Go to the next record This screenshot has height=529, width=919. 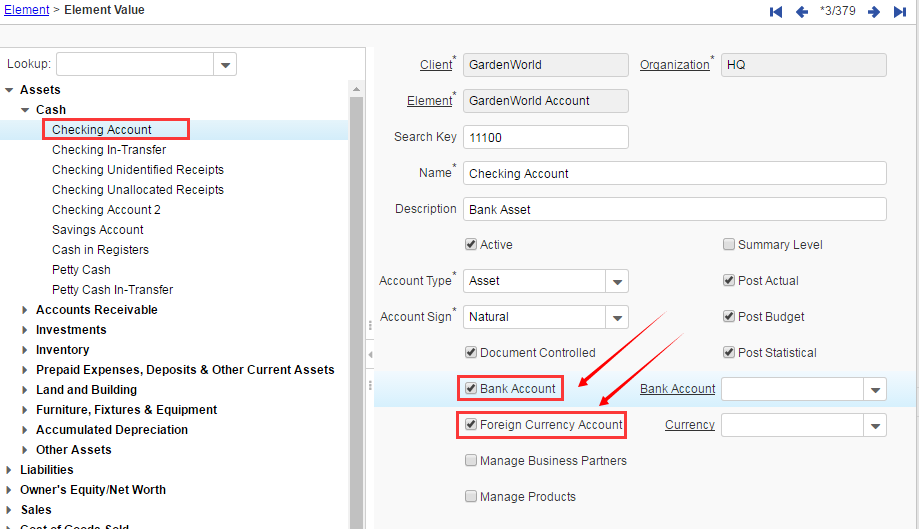click(x=874, y=12)
